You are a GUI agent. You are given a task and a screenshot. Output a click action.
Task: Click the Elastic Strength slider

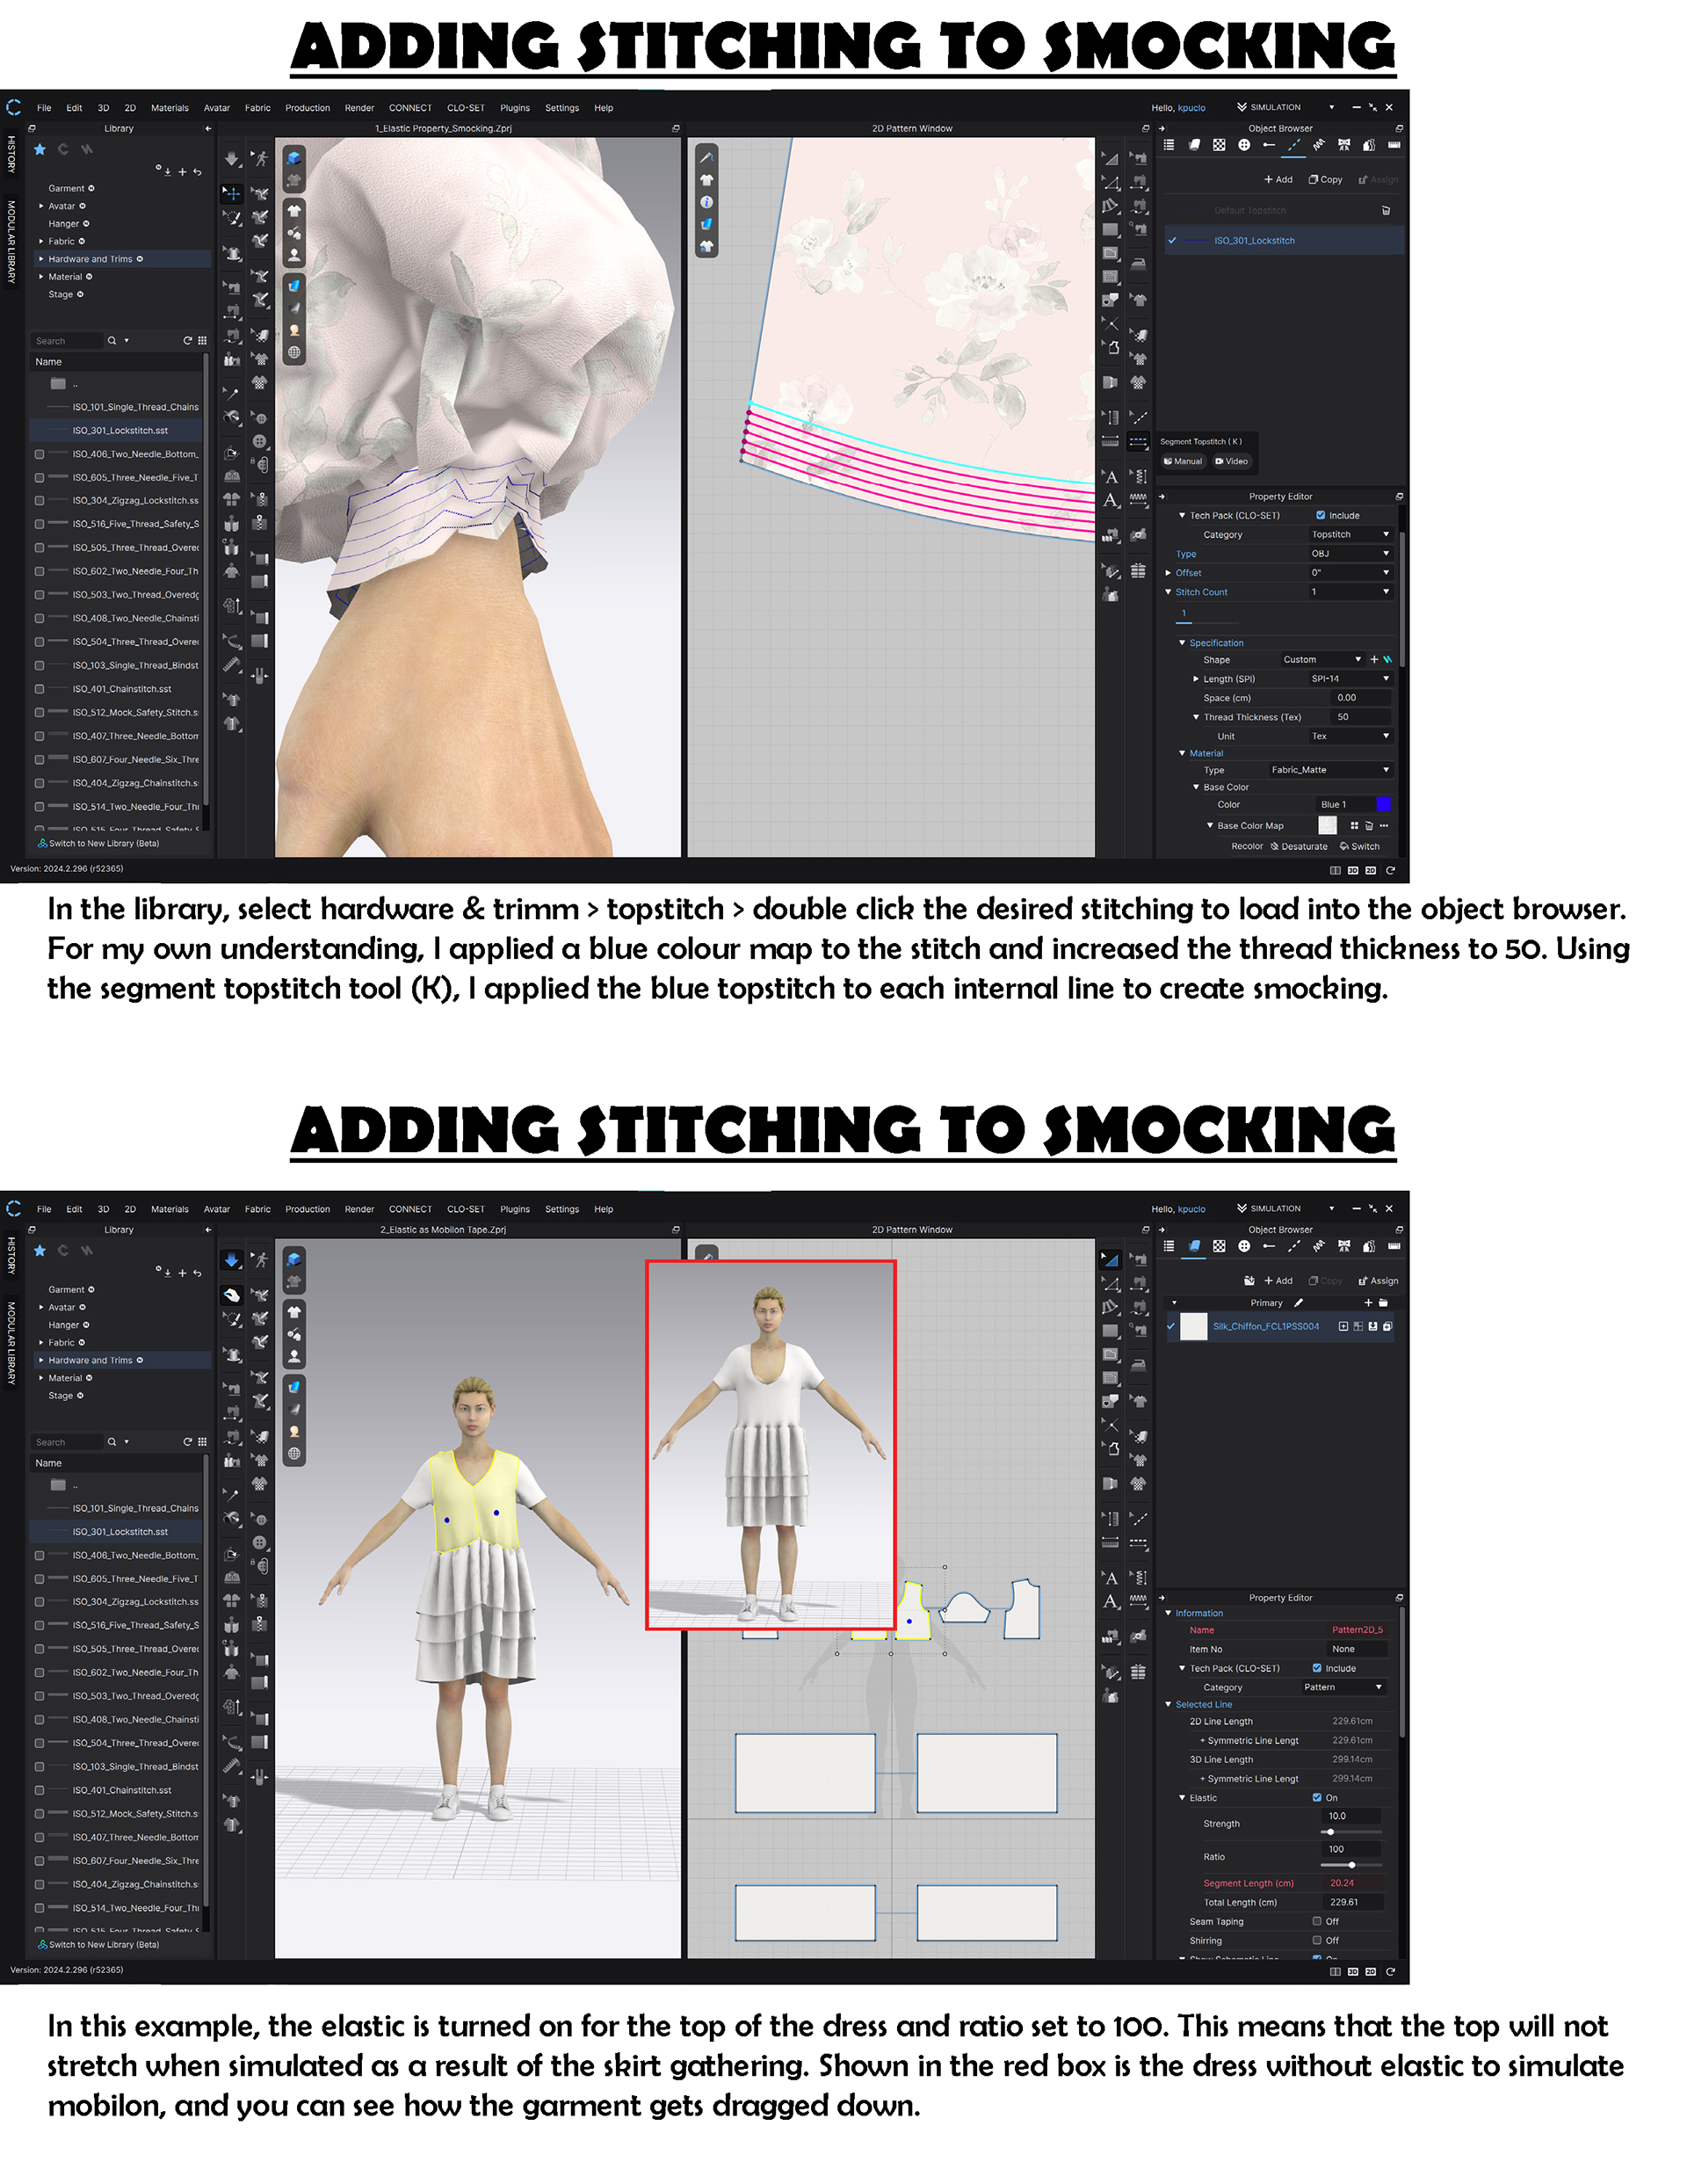click(1351, 1832)
